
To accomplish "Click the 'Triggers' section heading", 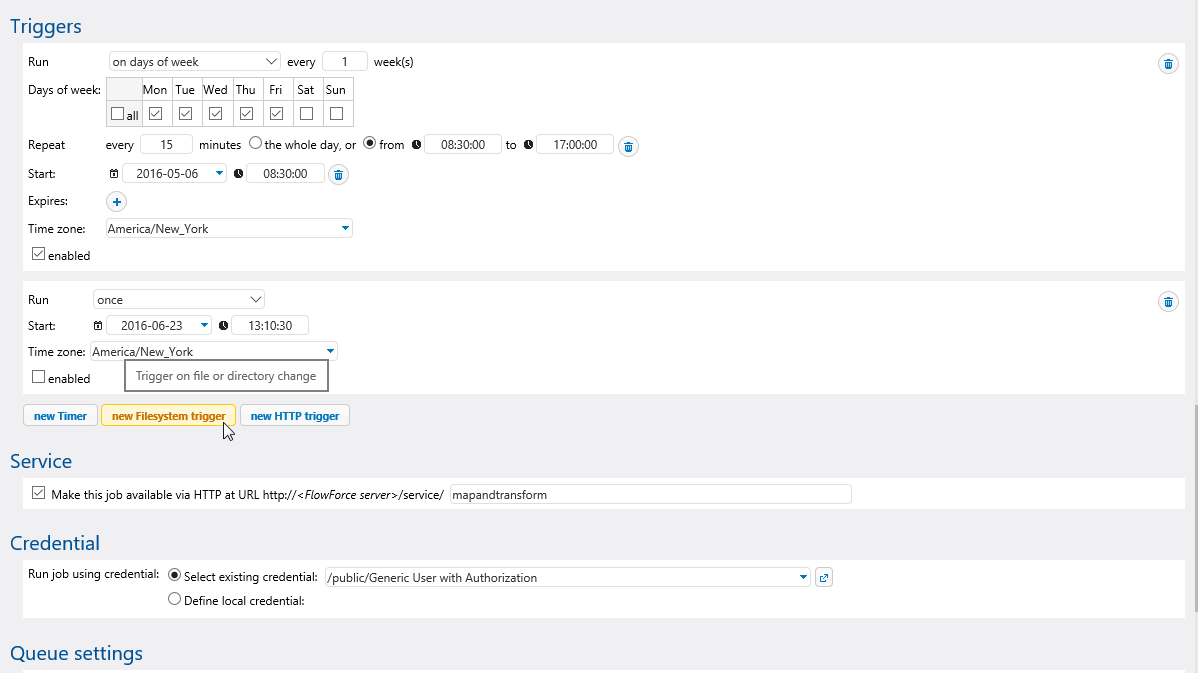I will coord(46,26).
